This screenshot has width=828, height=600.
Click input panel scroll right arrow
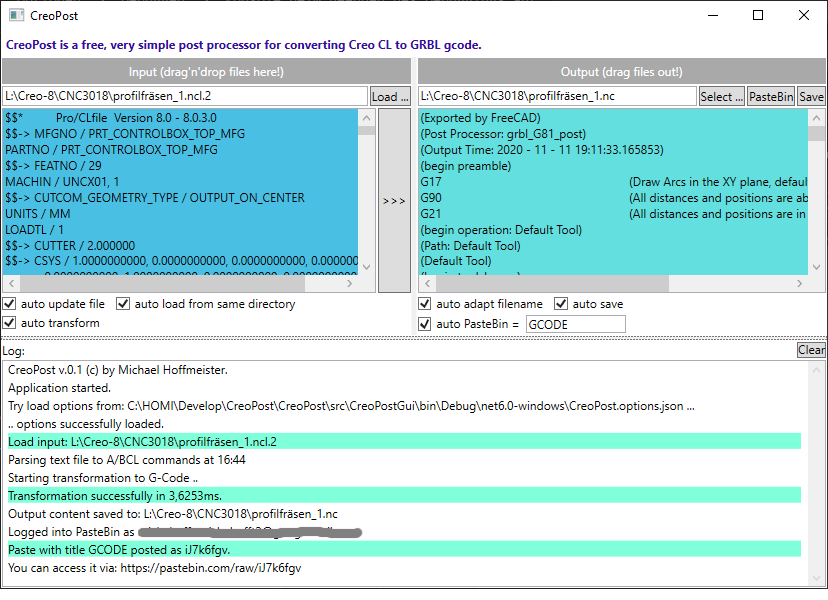pyautogui.click(x=350, y=284)
